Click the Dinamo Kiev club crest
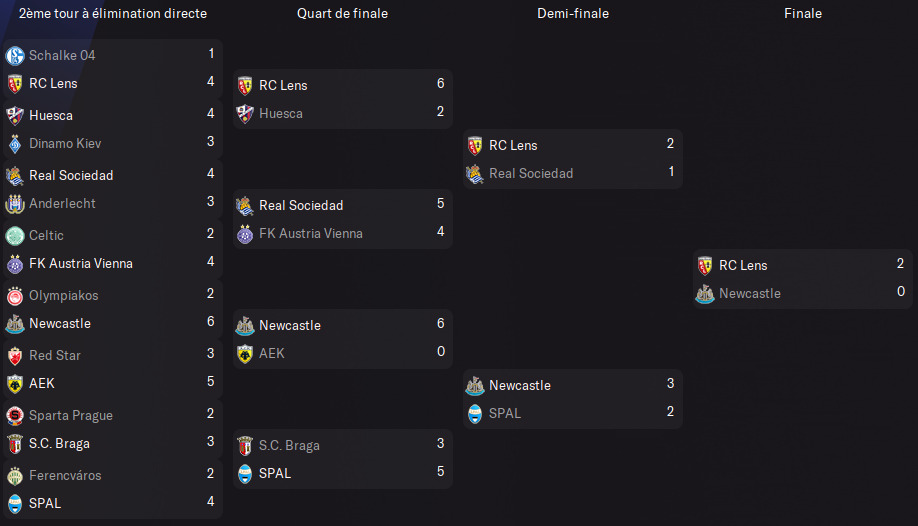Viewport: 918px width, 526px height. (x=15, y=144)
